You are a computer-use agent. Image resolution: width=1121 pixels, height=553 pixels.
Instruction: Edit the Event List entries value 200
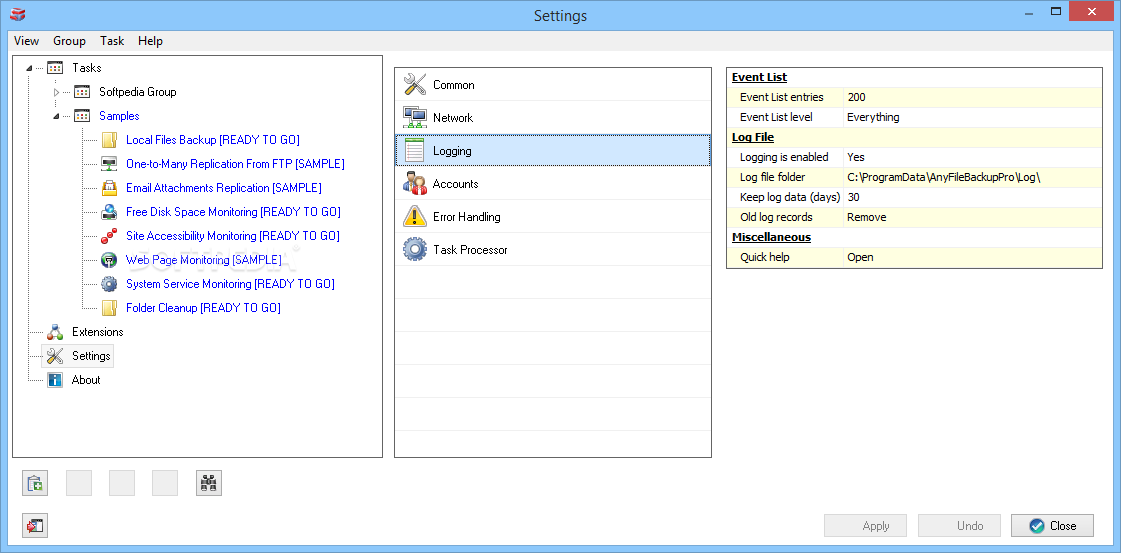[x=972, y=97]
